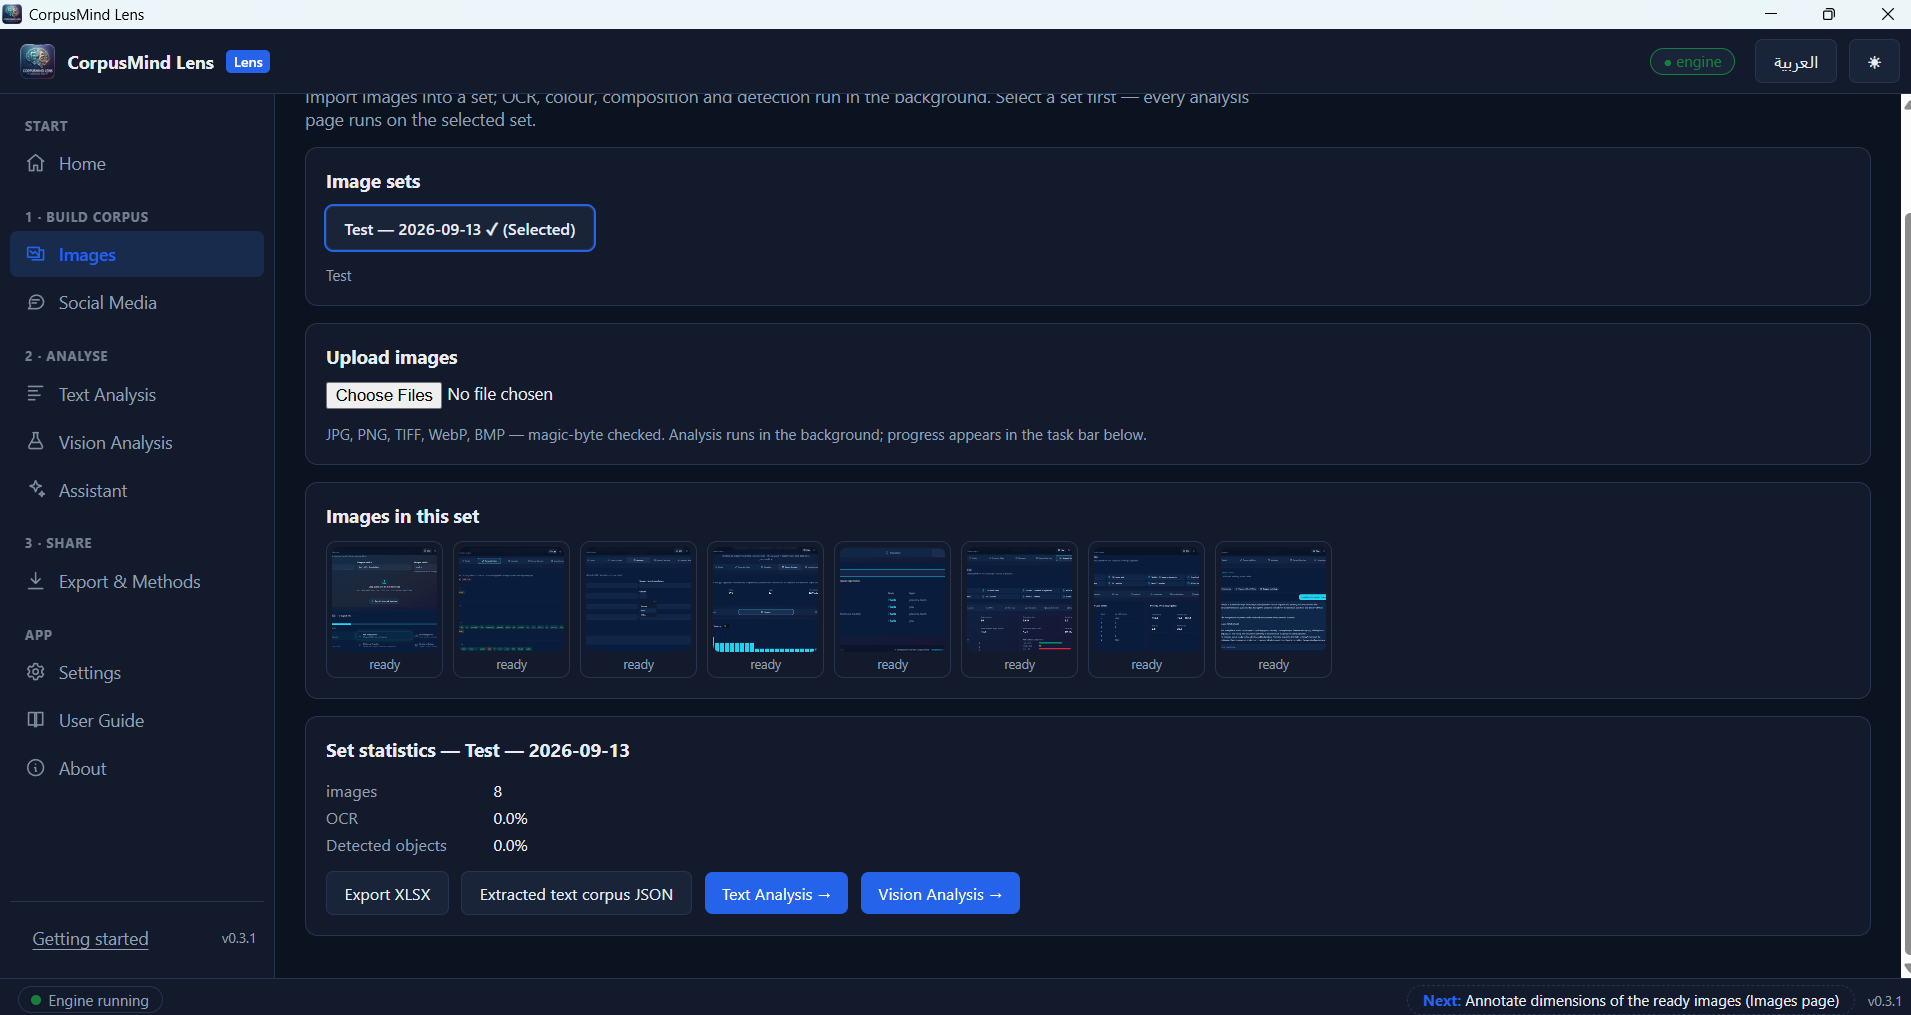Open the Assistant page
Image resolution: width=1911 pixels, height=1015 pixels.
coord(137,490)
